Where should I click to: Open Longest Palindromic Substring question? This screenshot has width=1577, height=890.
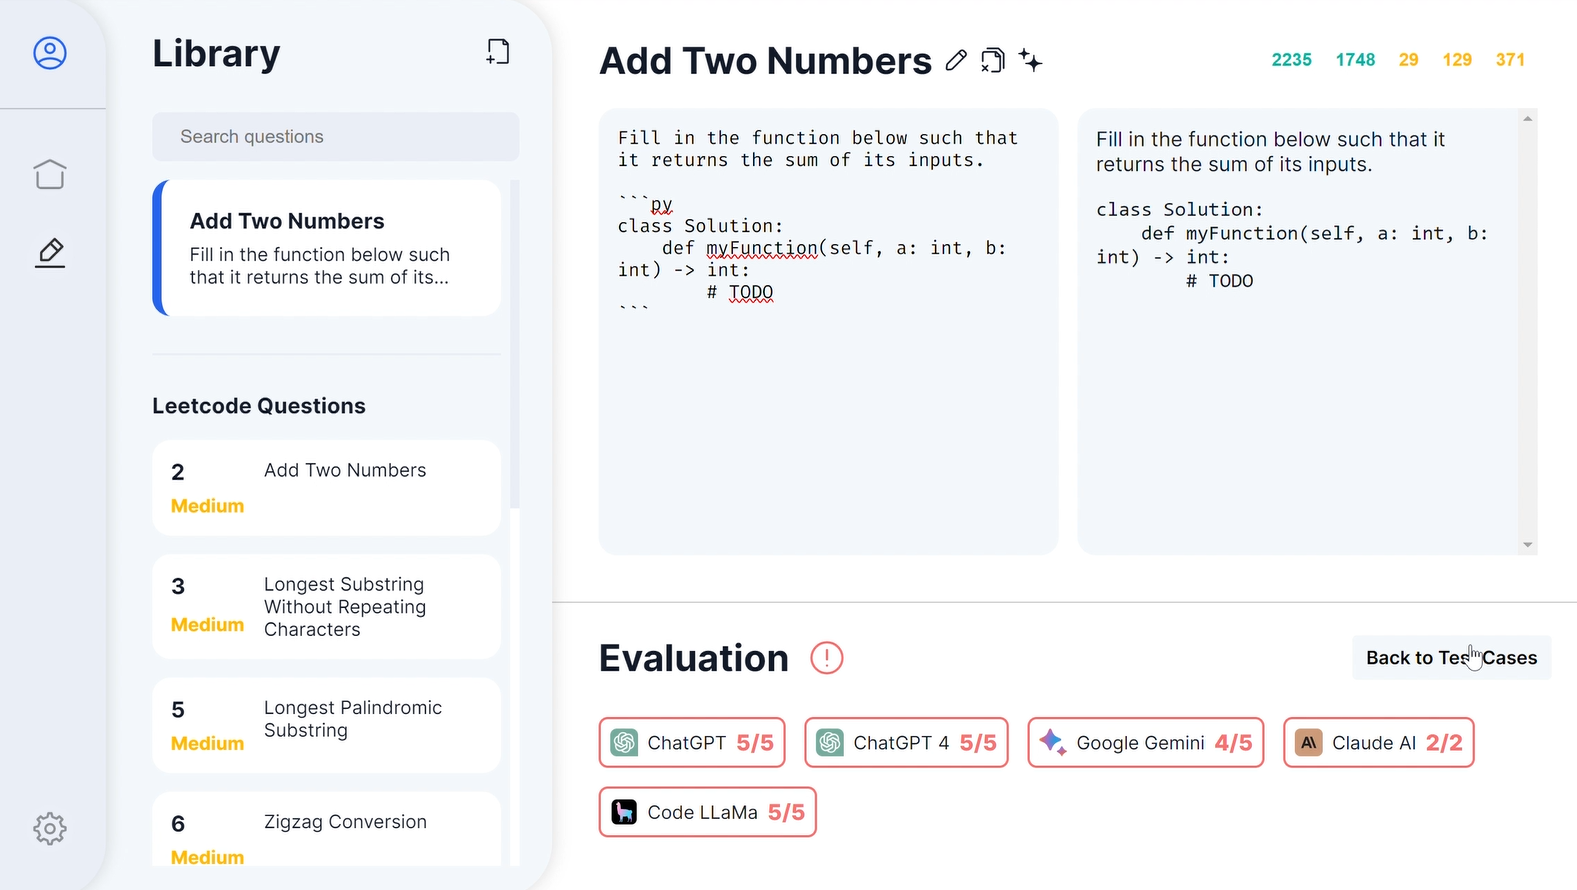pos(327,725)
